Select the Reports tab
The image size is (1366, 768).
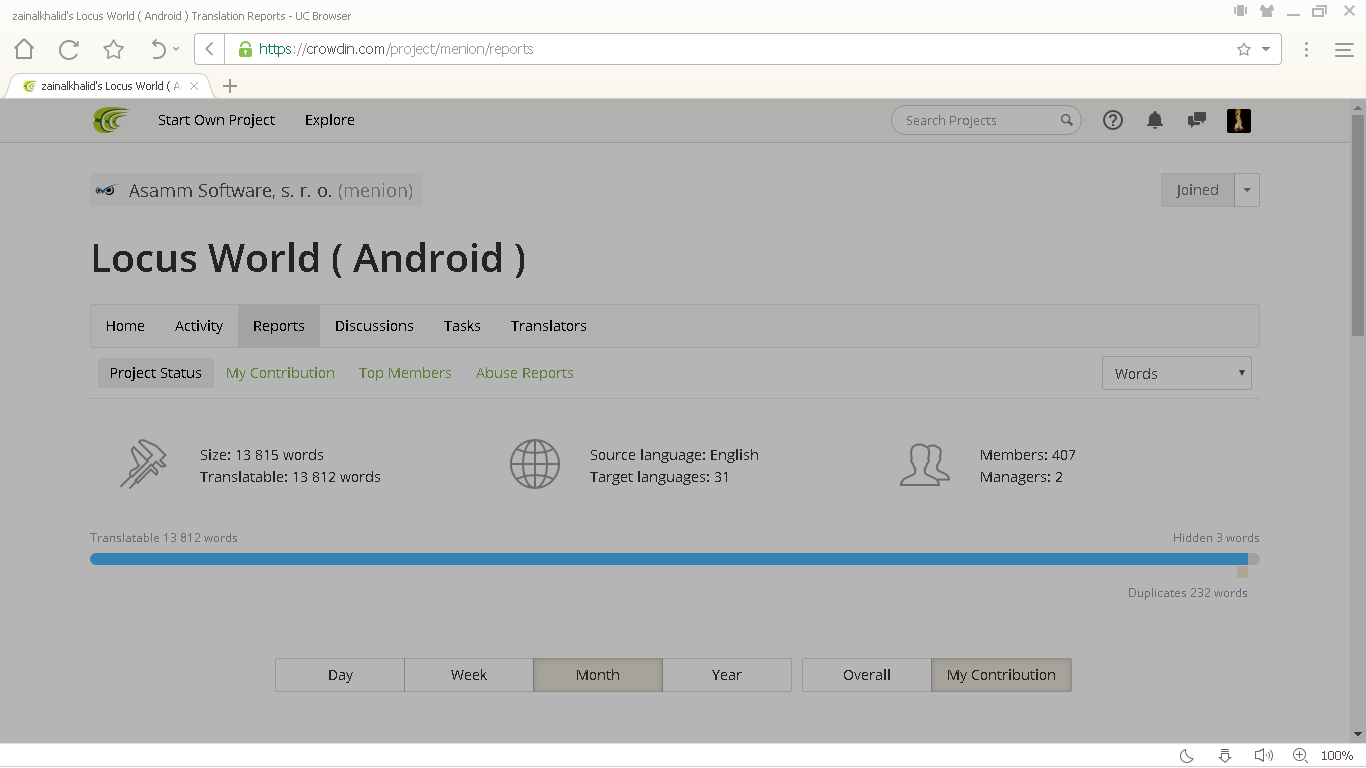coord(279,326)
